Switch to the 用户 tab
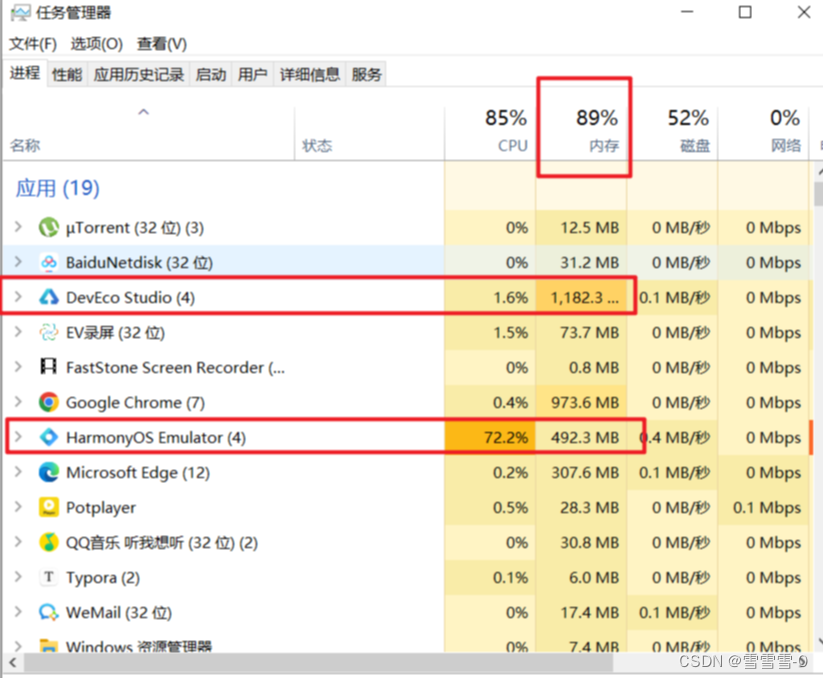This screenshot has width=823, height=678. (252, 75)
